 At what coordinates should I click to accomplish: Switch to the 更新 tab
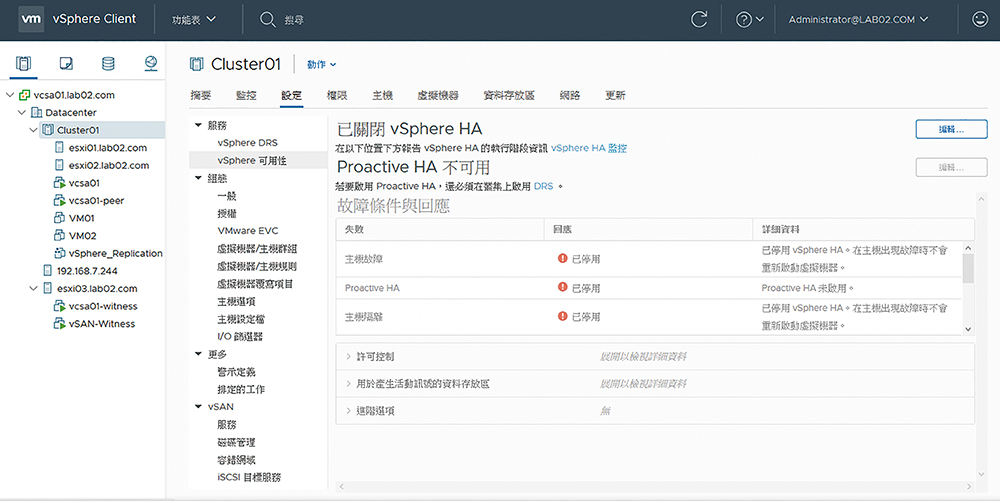(x=615, y=95)
